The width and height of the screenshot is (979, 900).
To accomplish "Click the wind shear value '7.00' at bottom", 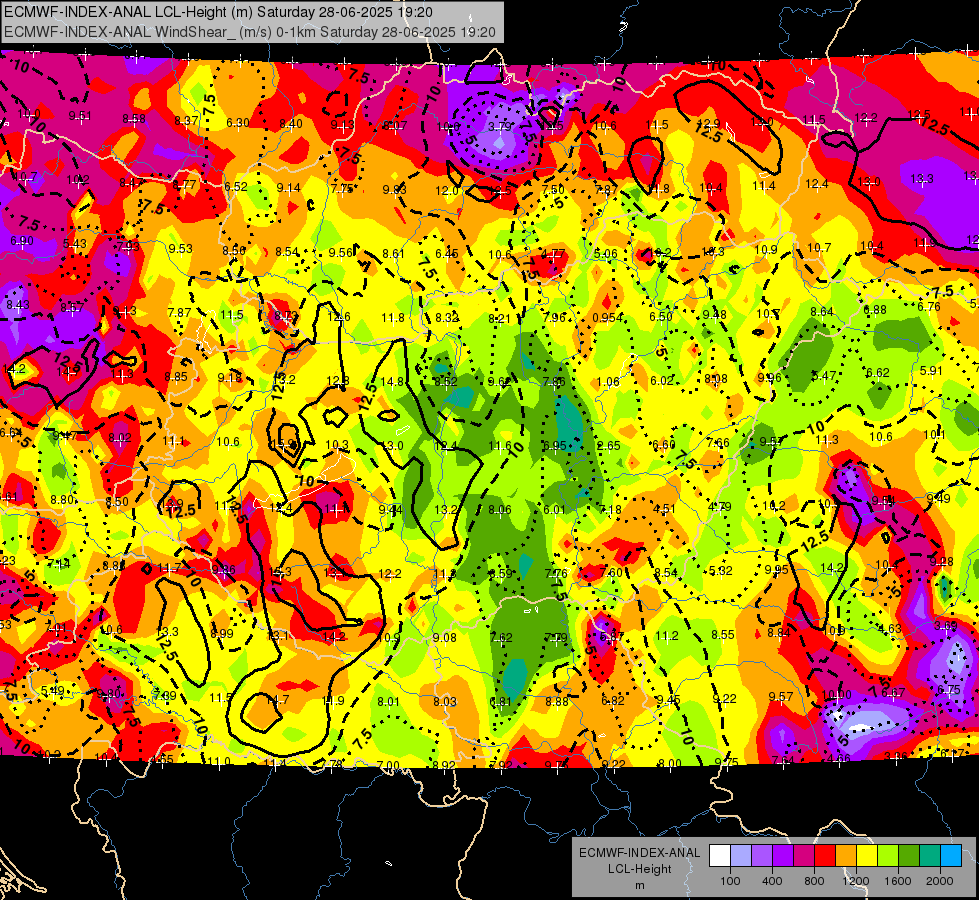I will tap(388, 766).
